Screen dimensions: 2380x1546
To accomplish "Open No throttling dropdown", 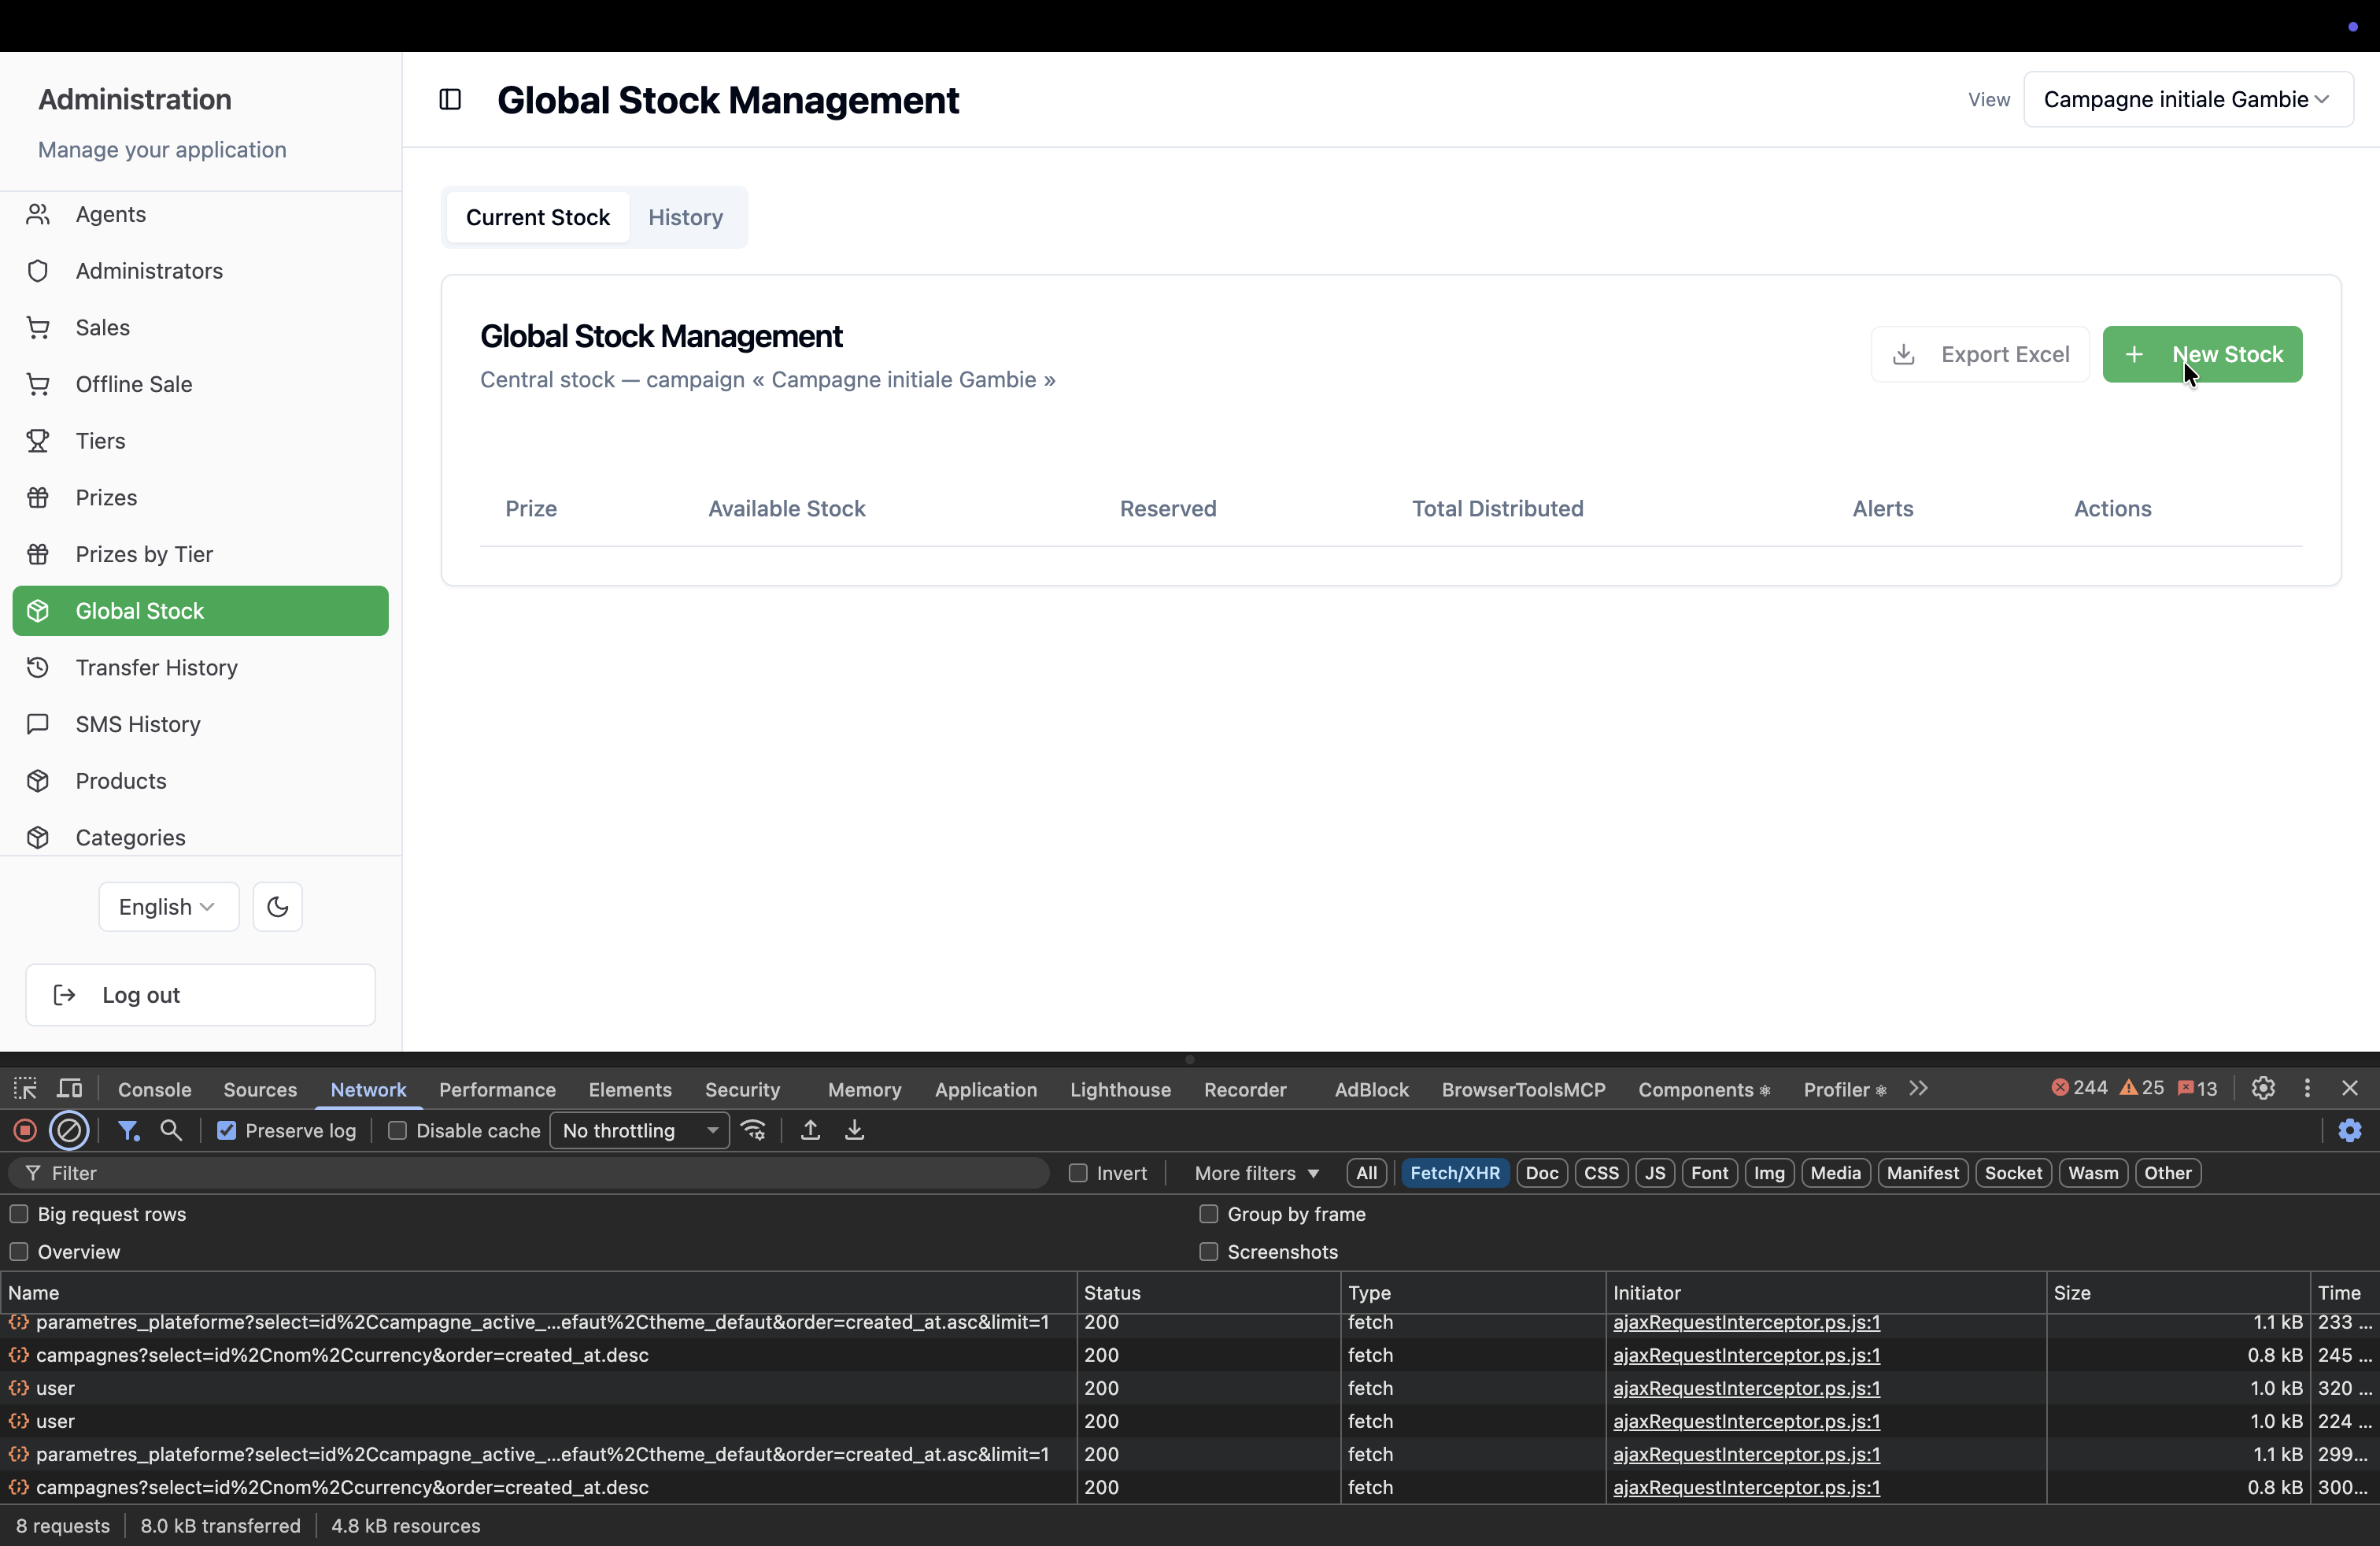I will tap(640, 1131).
